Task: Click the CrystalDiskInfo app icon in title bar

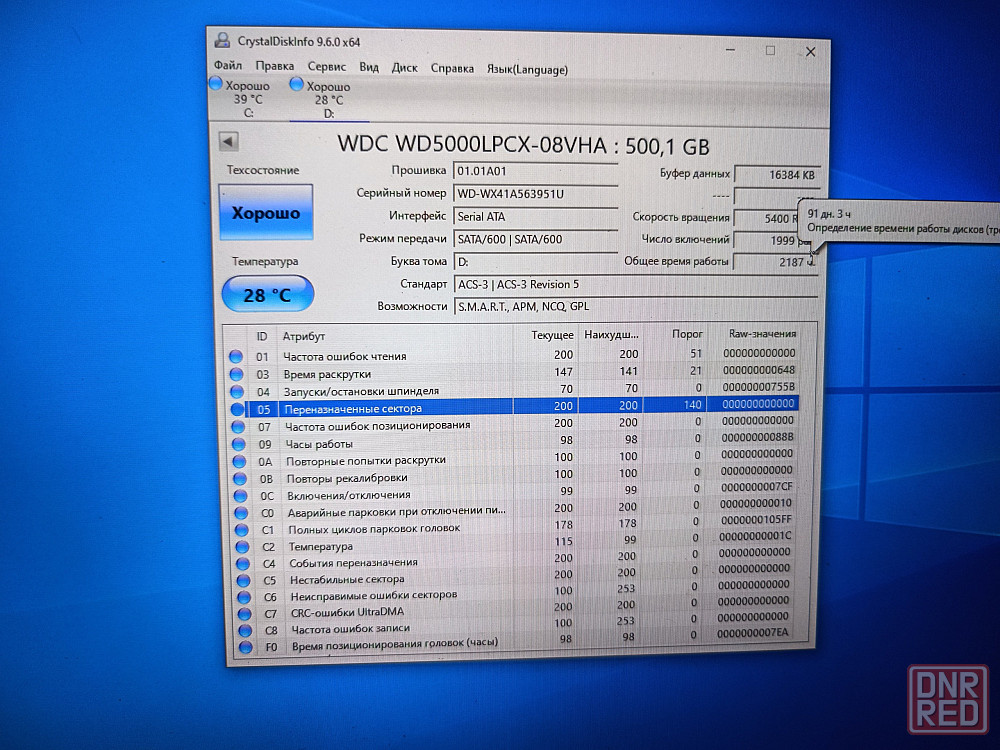Action: (222, 41)
